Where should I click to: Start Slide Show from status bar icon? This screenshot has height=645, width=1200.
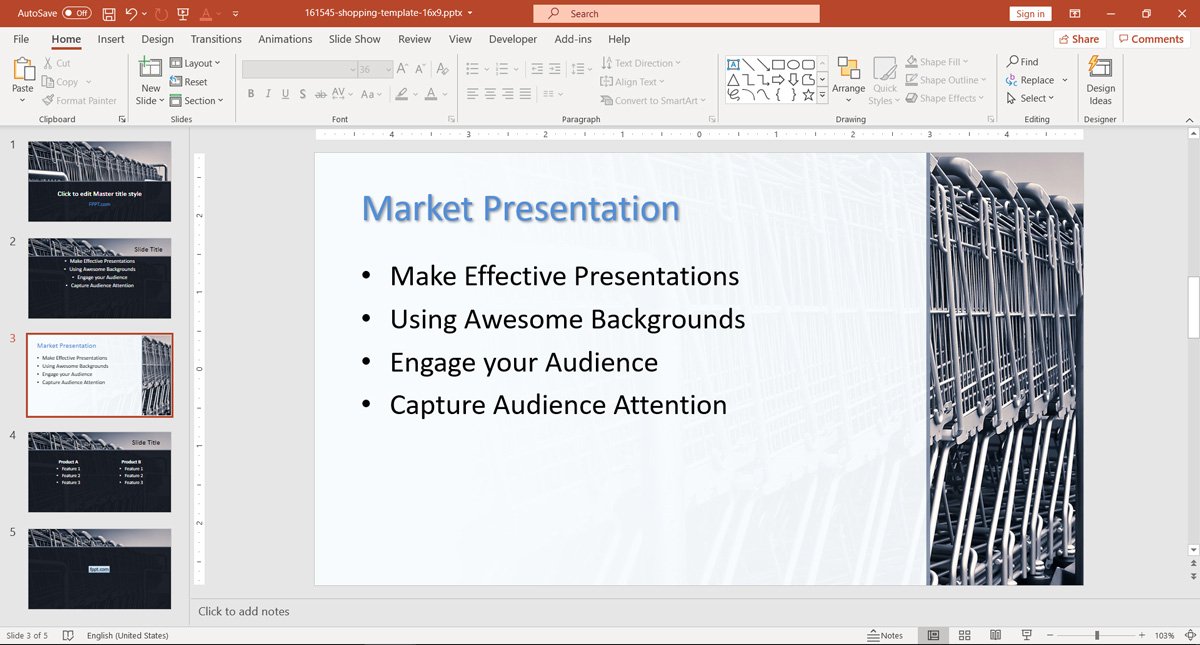pos(1026,635)
